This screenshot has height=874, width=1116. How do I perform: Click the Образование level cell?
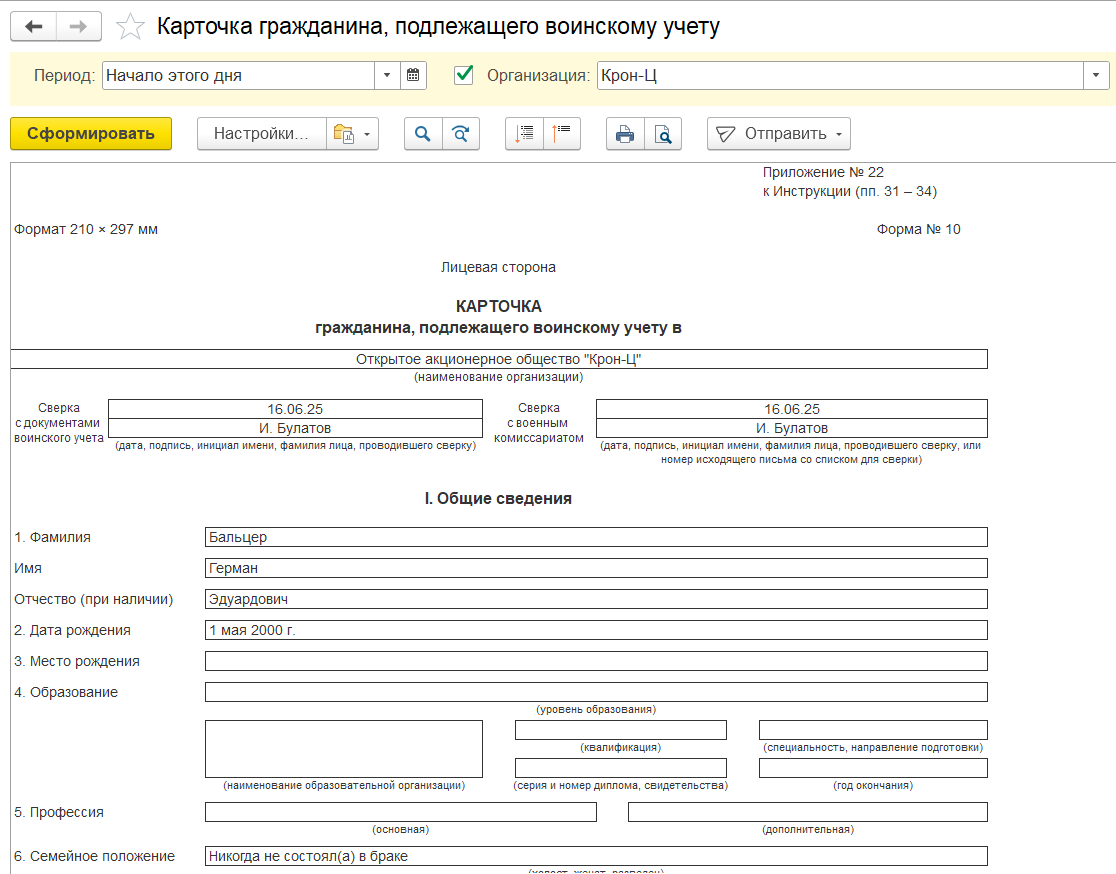click(x=596, y=692)
